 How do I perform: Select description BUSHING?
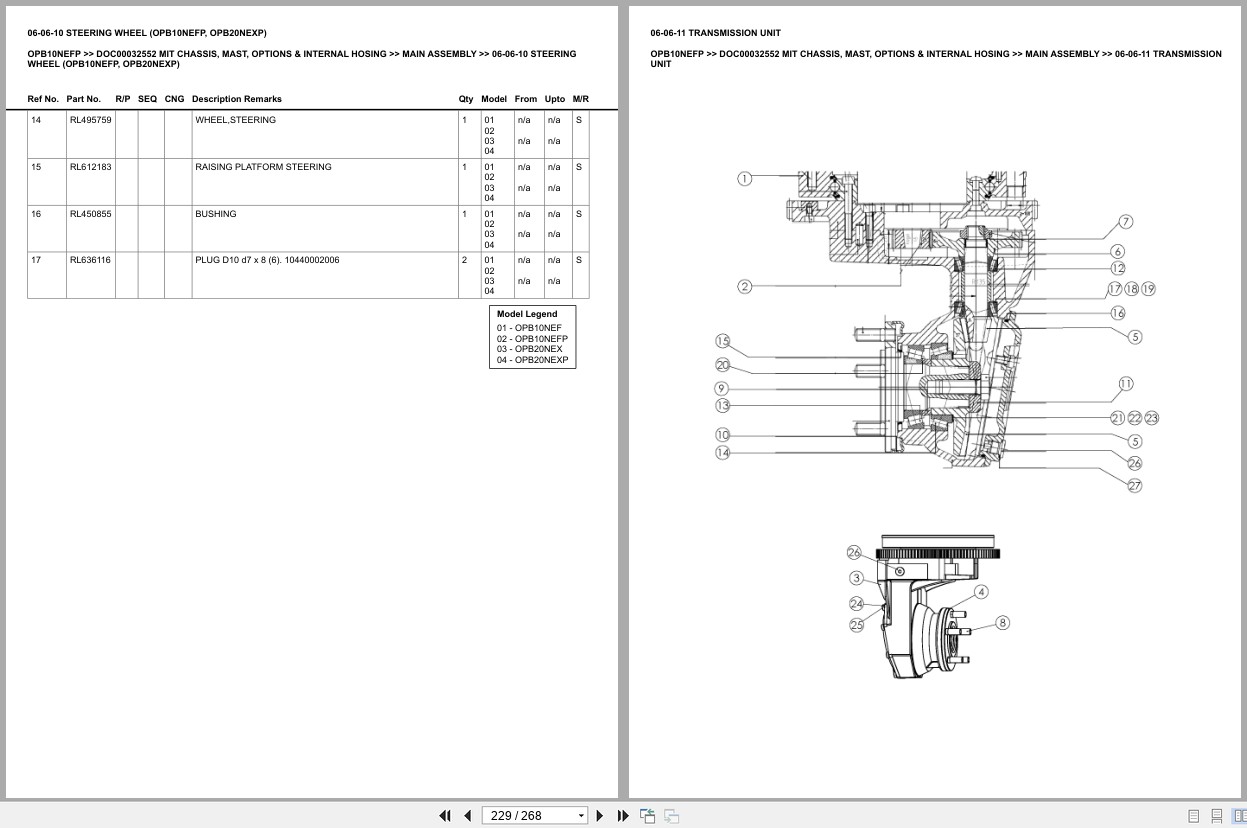[216, 214]
